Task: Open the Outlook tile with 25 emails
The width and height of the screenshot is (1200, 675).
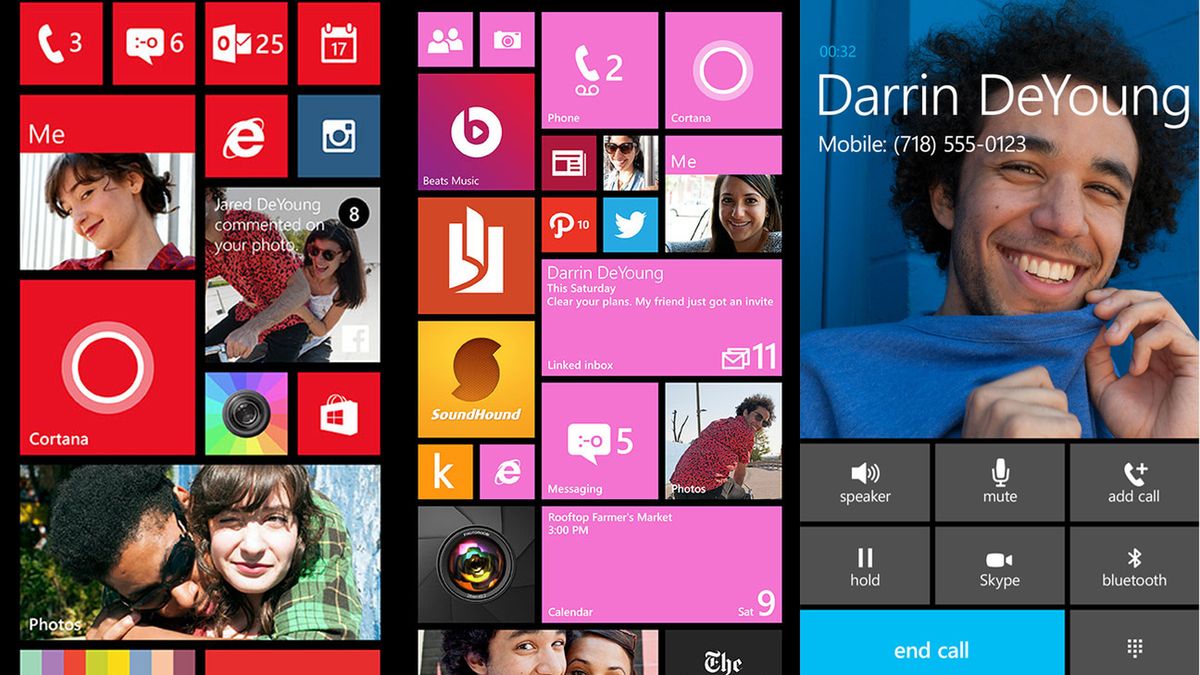Action: point(246,43)
